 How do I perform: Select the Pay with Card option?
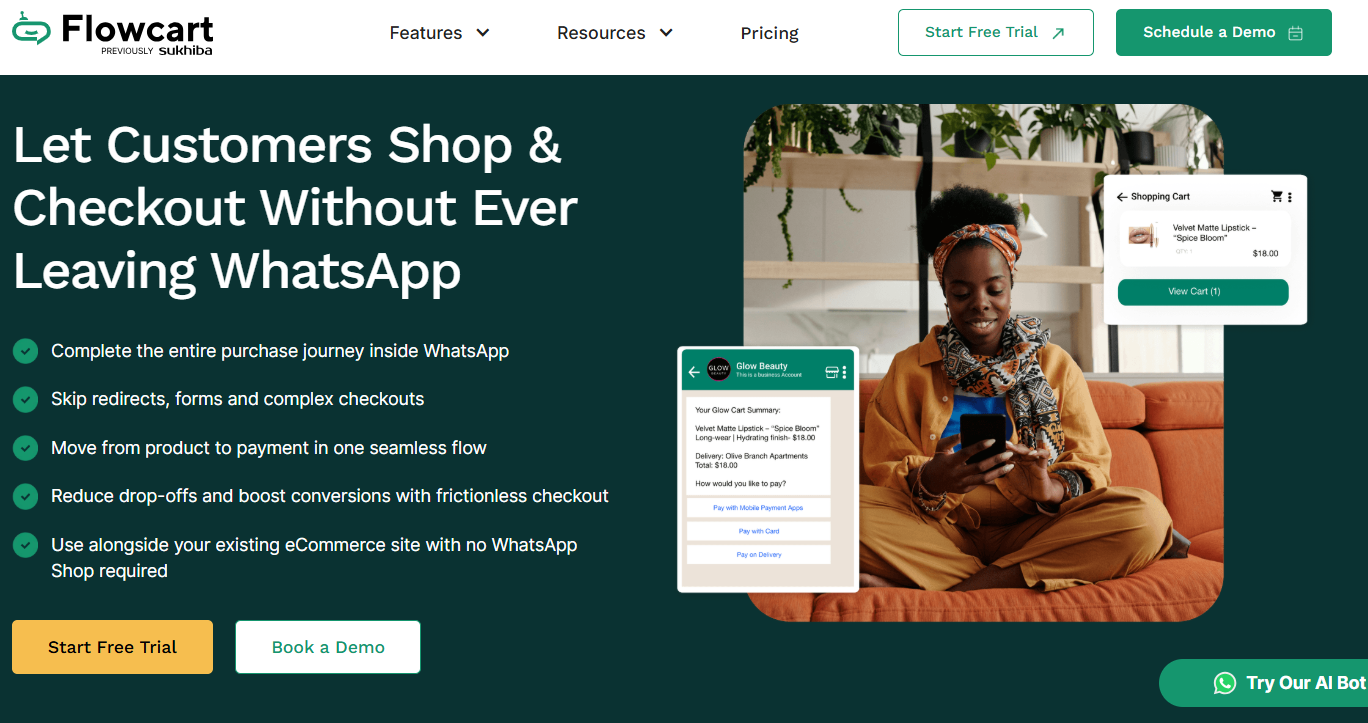coord(759,531)
